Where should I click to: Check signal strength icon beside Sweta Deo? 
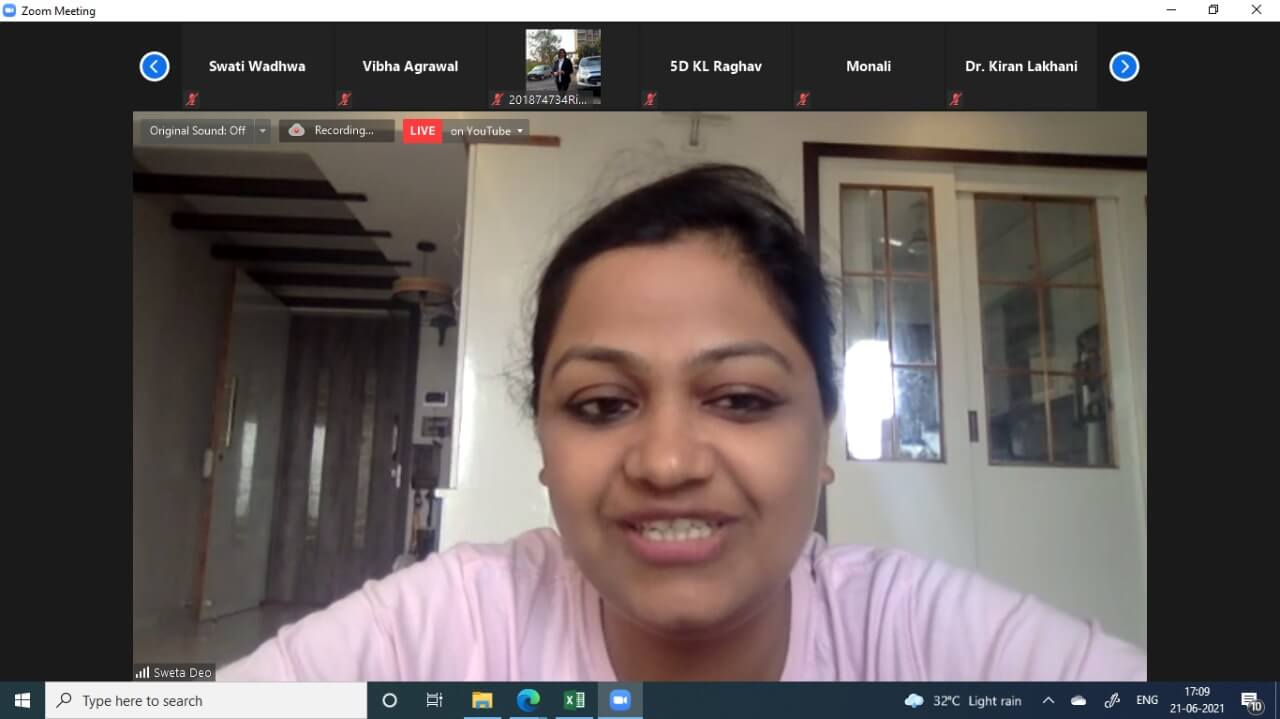[x=142, y=673]
